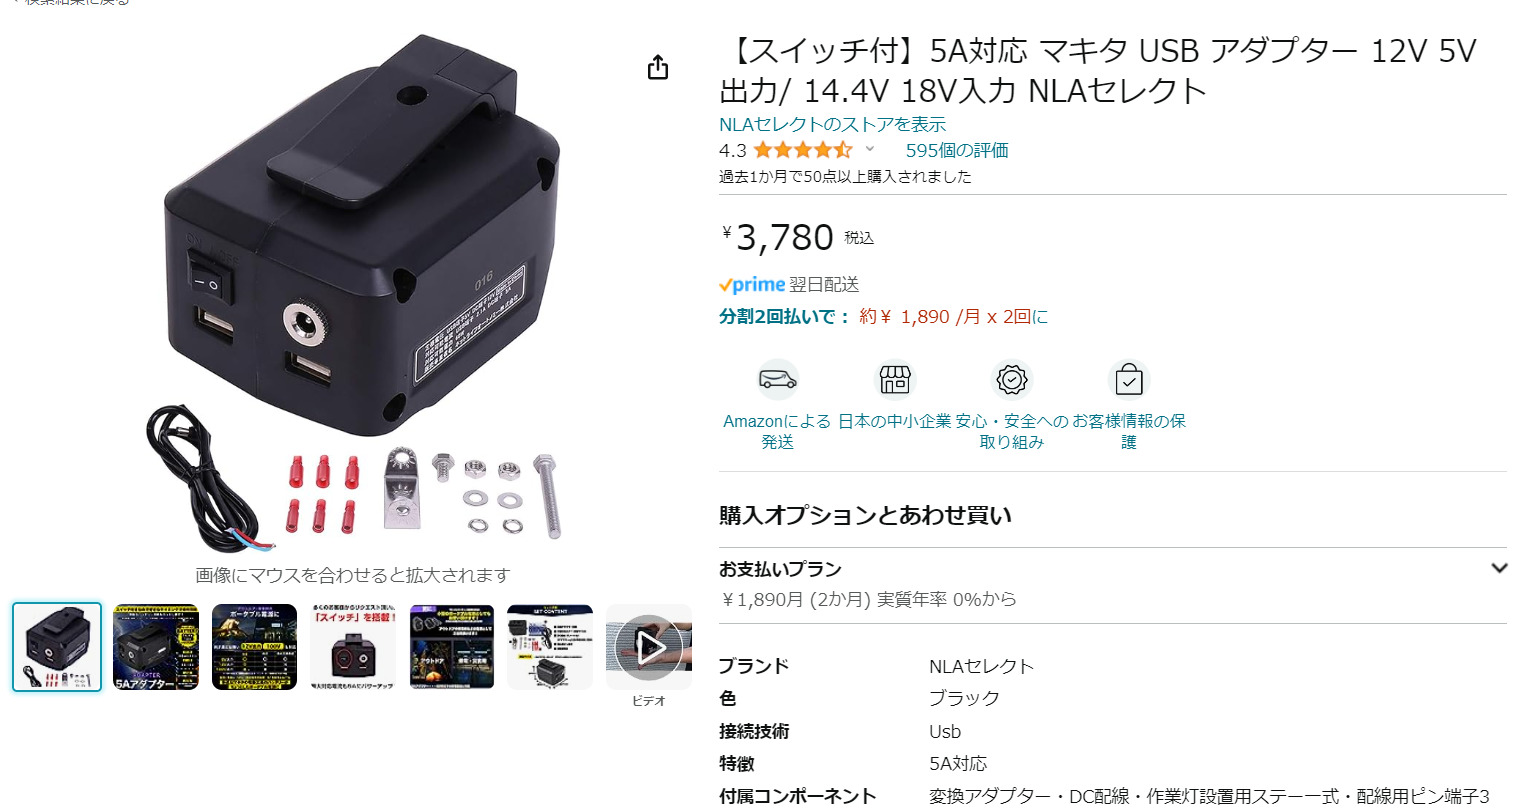Screen dimensions: 1530x810
Task: Open NLAセレクトのストアを表示 link
Action: tap(832, 124)
